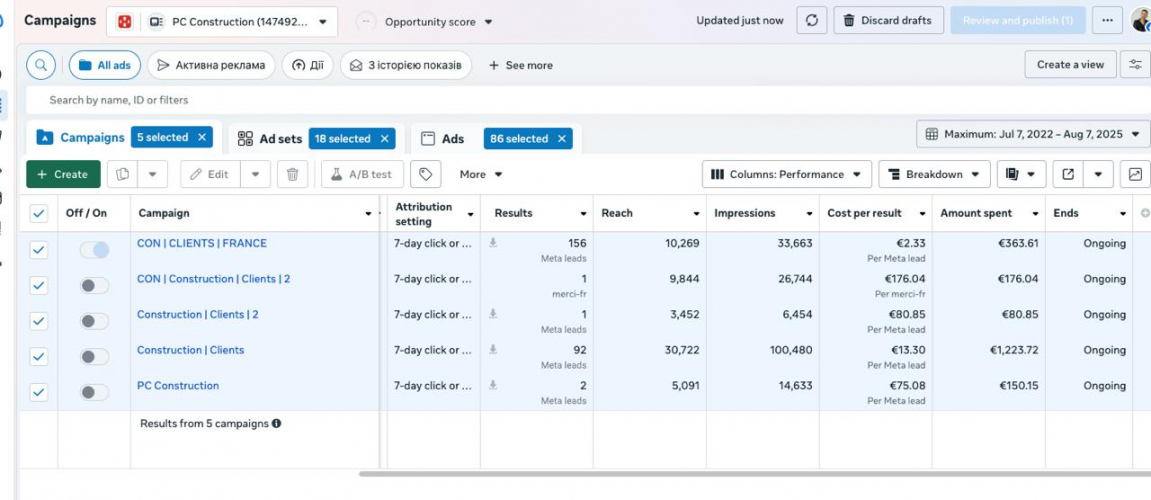Refresh data with the circular arrow icon
Viewport: 1151px width, 500px height.
(812, 21)
